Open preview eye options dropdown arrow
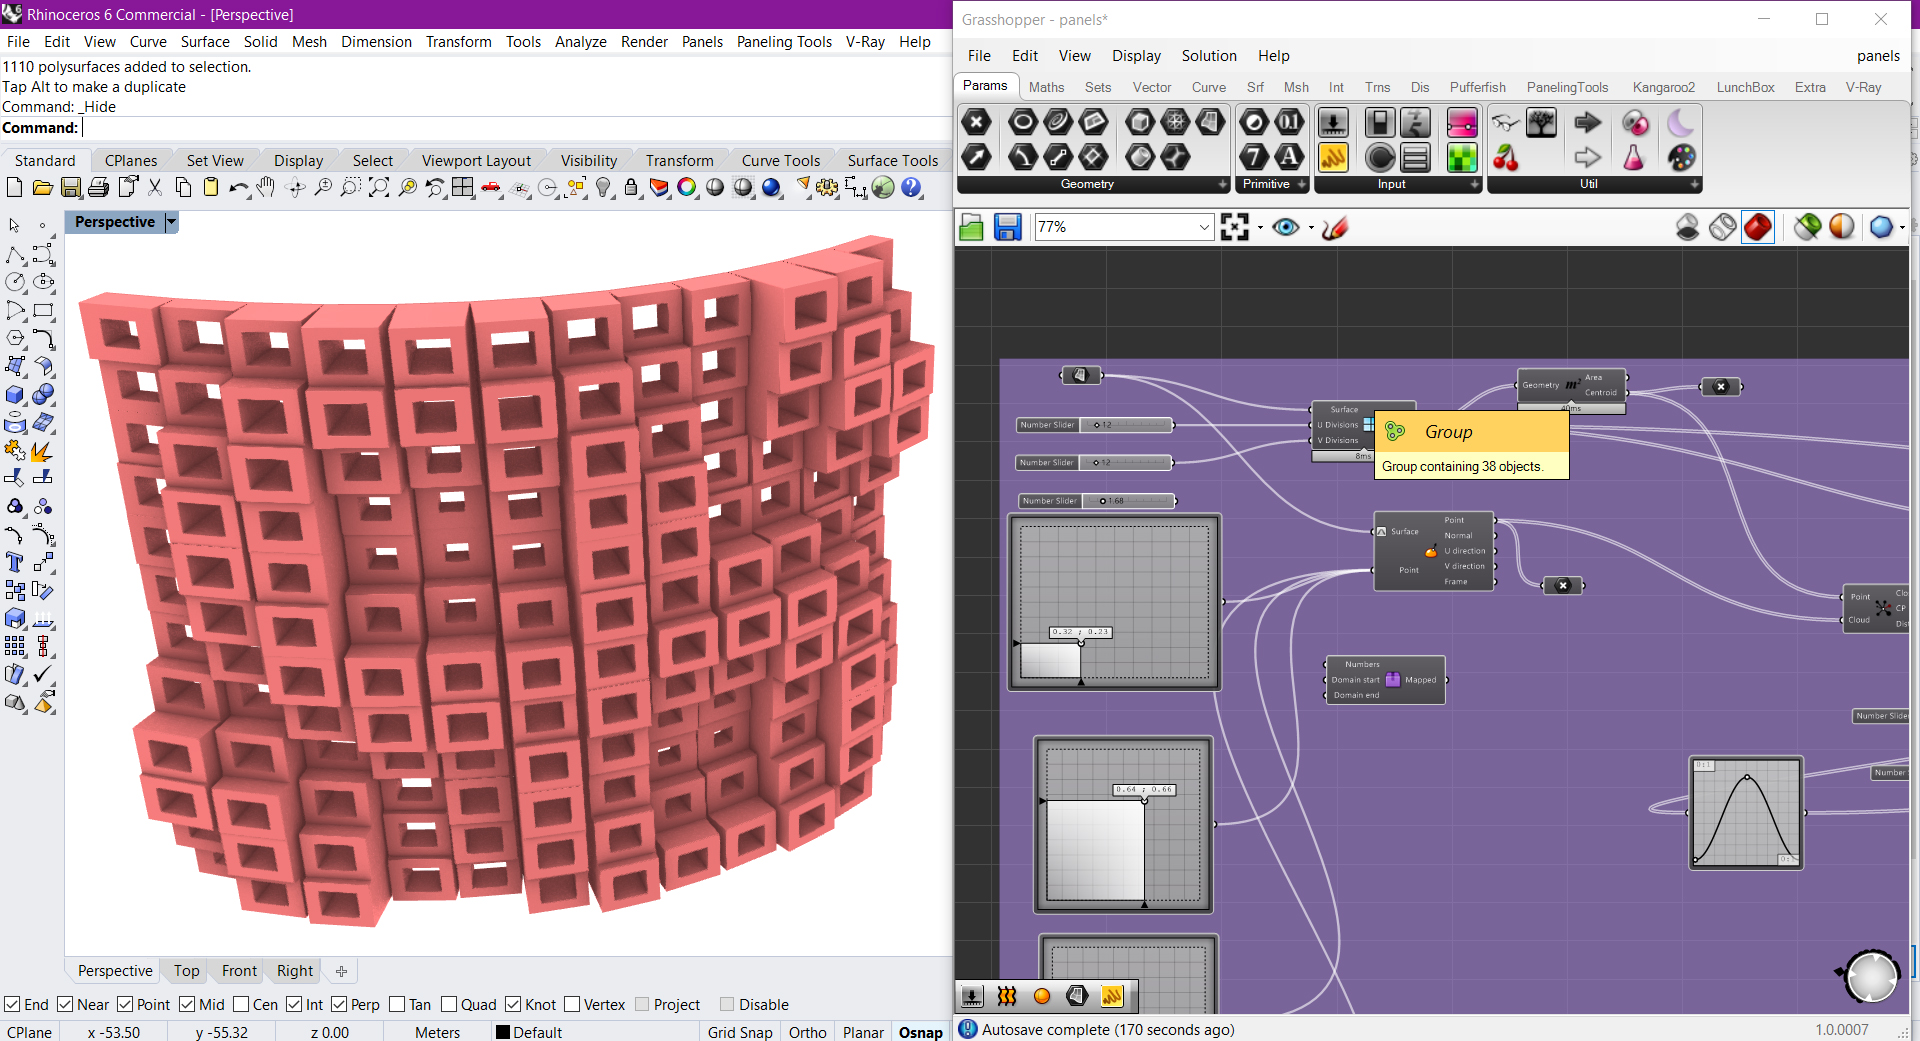1920x1041 pixels. click(1311, 228)
